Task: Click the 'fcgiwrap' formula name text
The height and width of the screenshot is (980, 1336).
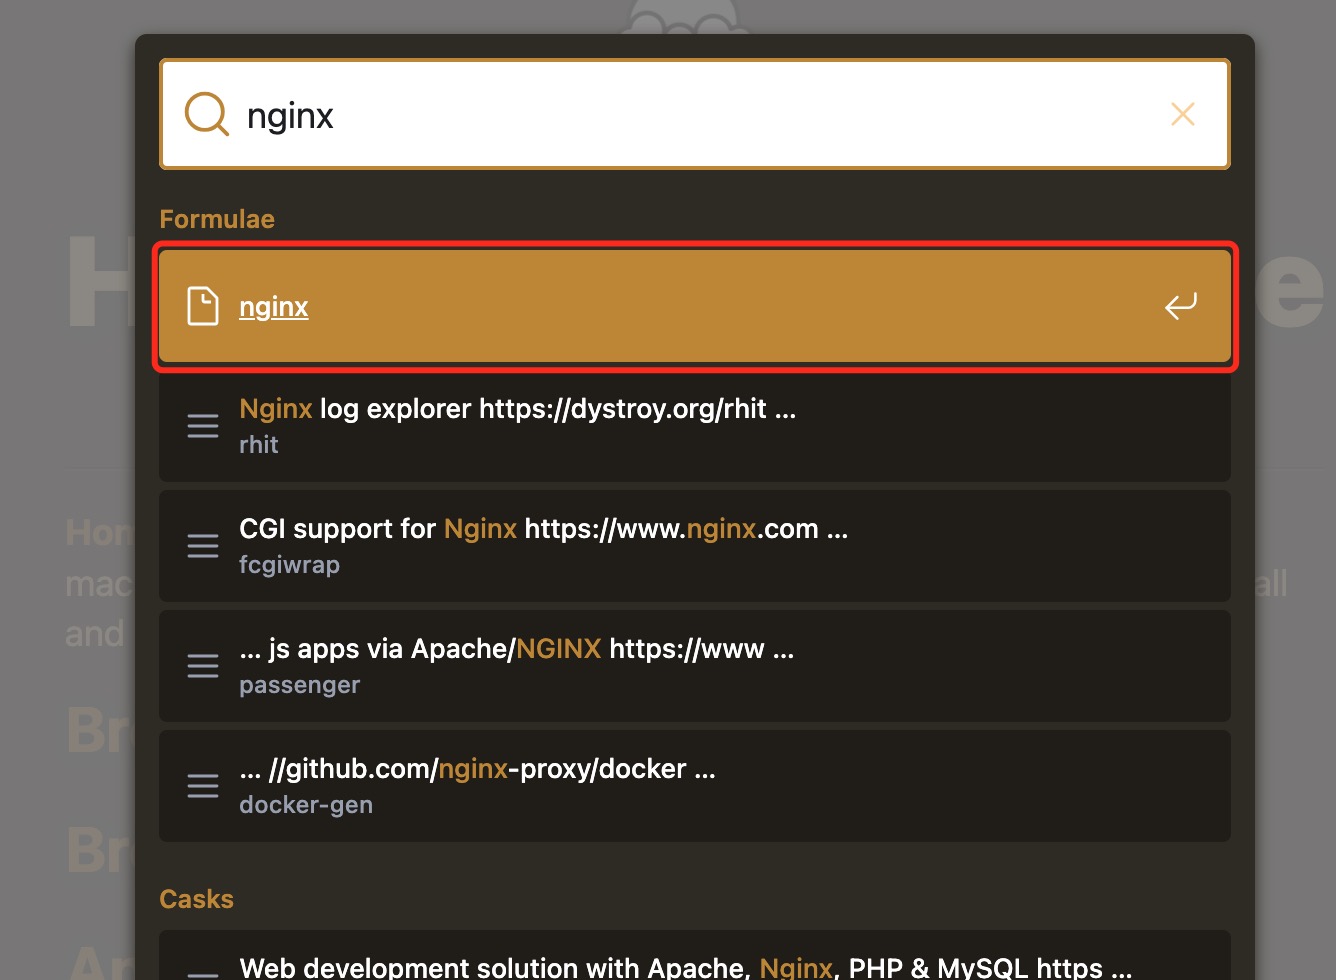Action: point(290,565)
